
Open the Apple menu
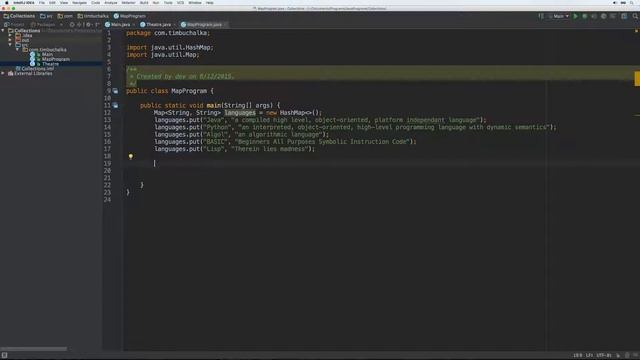(x=7, y=2)
